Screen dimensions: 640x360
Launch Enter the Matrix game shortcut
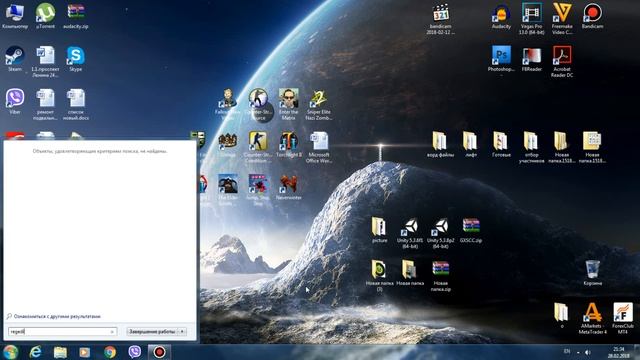click(289, 104)
